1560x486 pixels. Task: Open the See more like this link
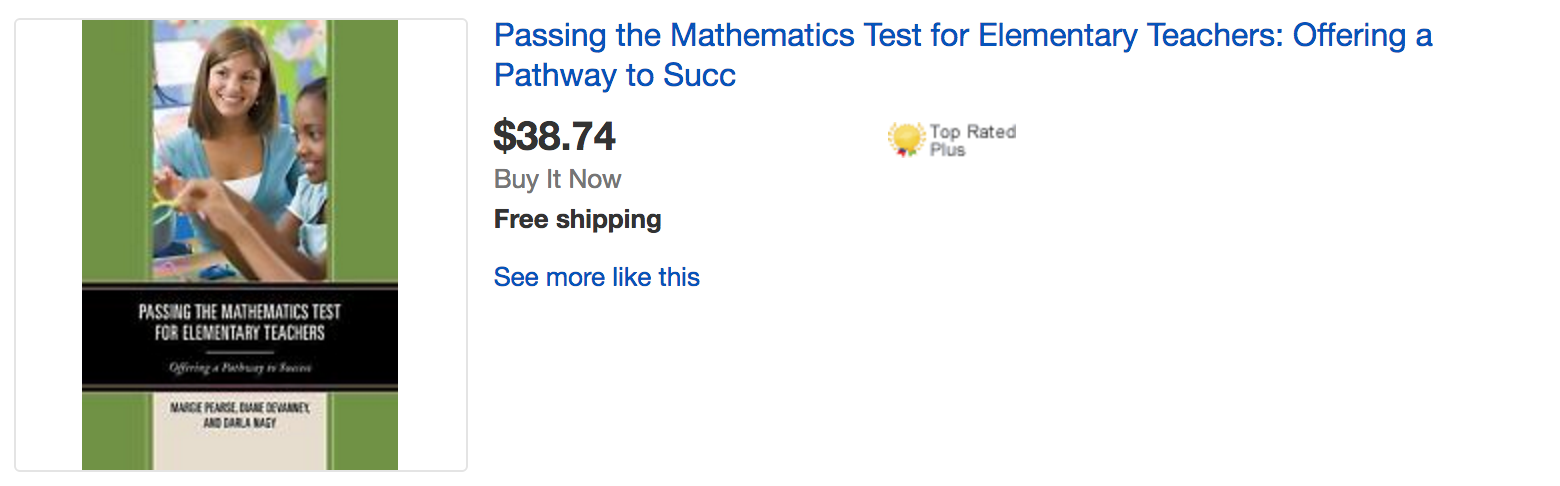(x=596, y=277)
